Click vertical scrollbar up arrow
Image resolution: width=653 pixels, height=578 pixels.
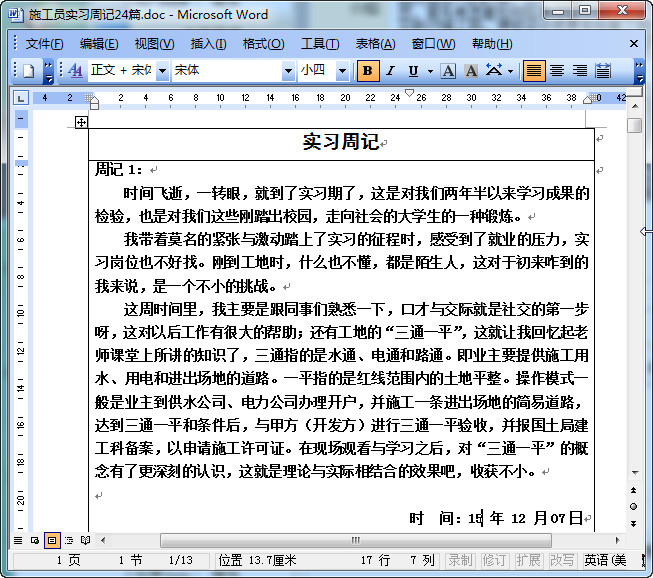[x=635, y=107]
